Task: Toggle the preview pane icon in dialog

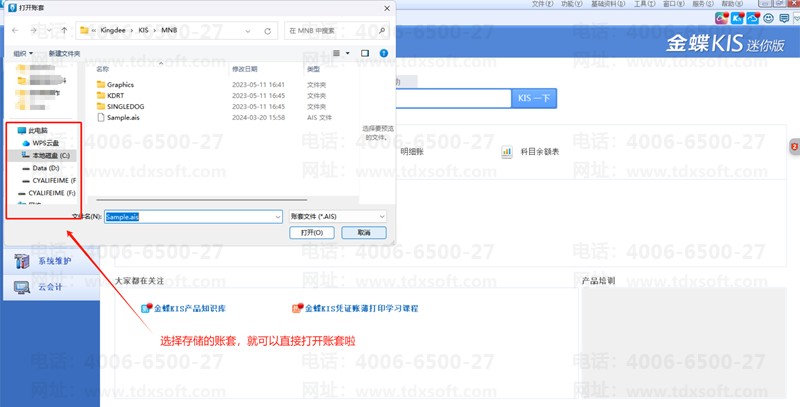Action: (366, 52)
